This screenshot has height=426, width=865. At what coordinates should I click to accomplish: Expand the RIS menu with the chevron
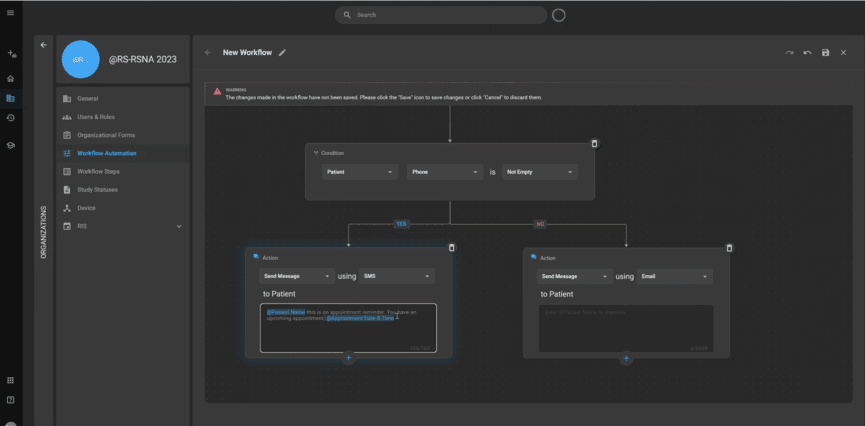pyautogui.click(x=179, y=226)
